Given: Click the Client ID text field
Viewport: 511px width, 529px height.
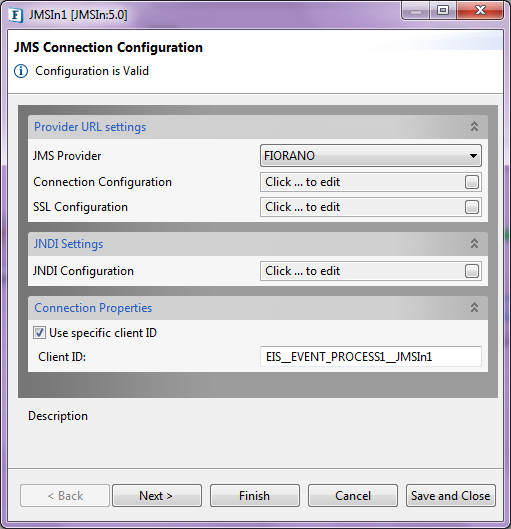Looking at the screenshot, I should click(371, 357).
